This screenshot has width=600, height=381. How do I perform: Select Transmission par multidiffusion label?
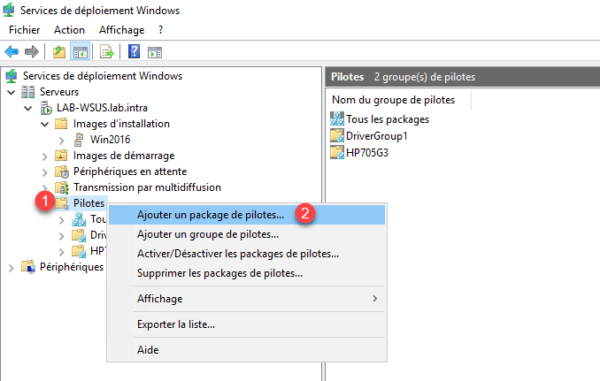tap(147, 187)
